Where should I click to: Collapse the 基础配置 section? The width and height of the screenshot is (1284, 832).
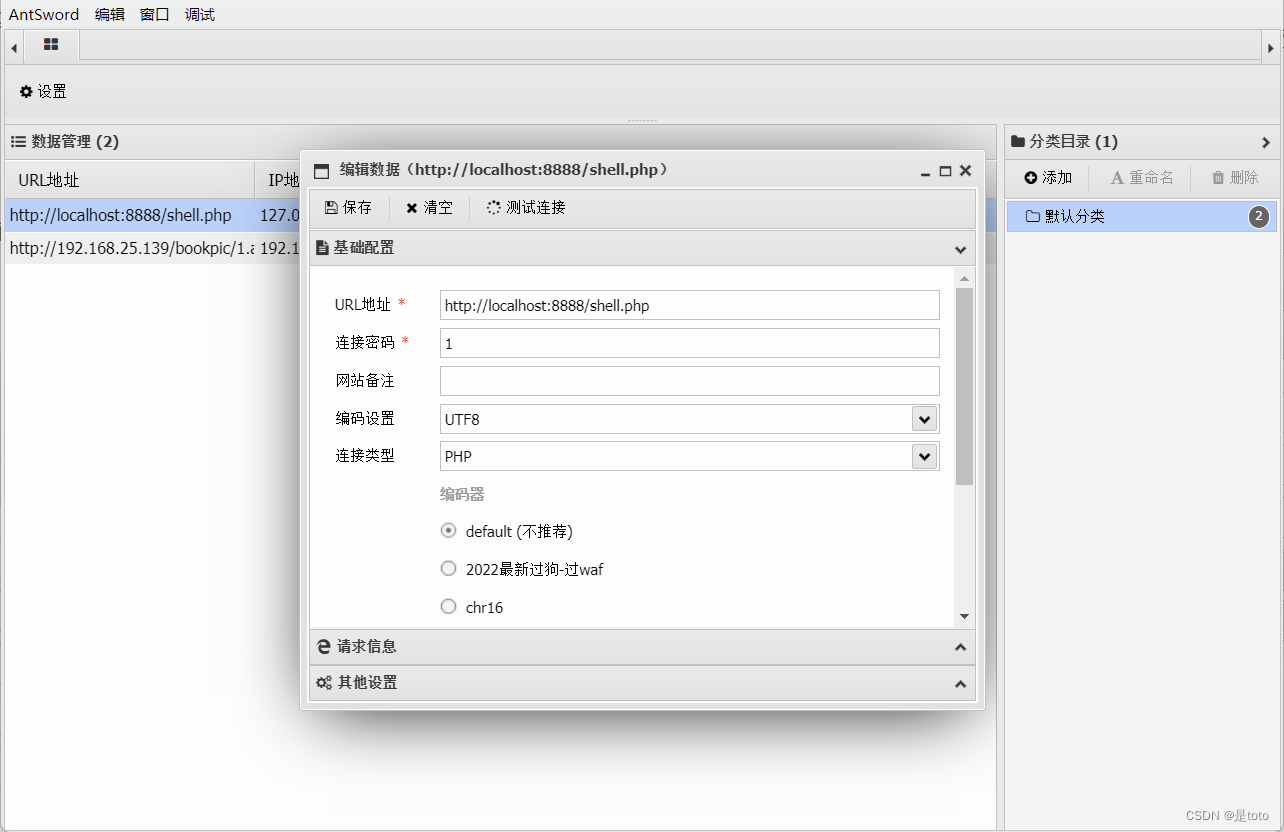click(960, 249)
